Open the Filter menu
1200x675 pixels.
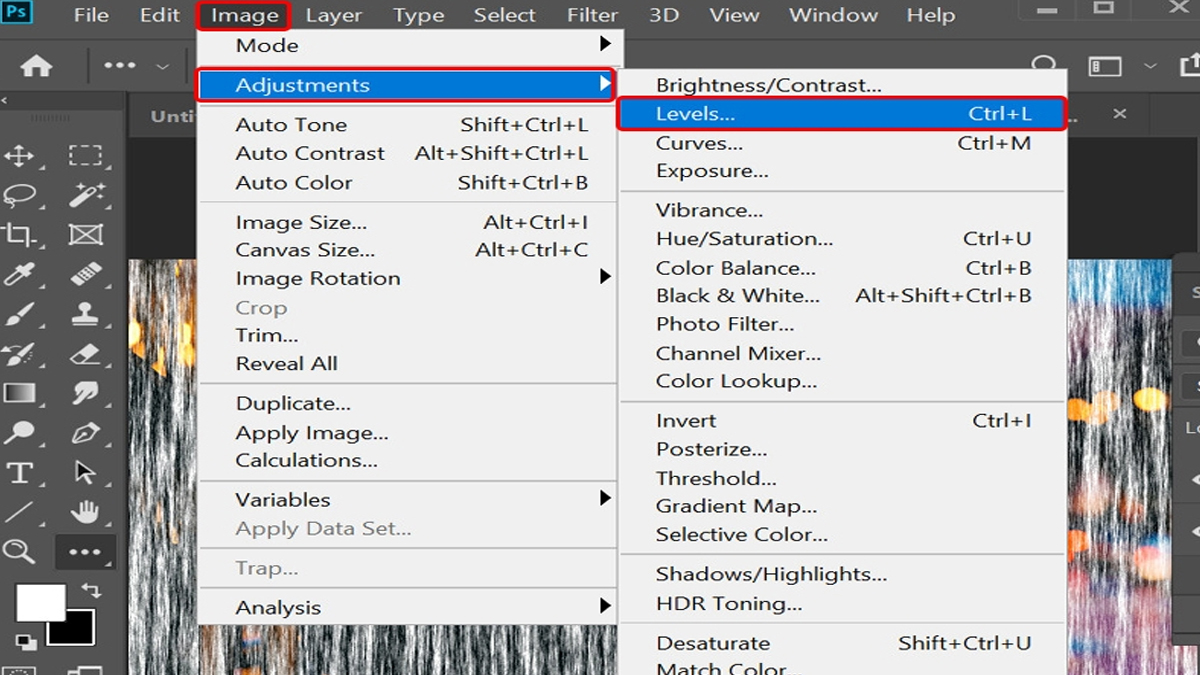592,15
